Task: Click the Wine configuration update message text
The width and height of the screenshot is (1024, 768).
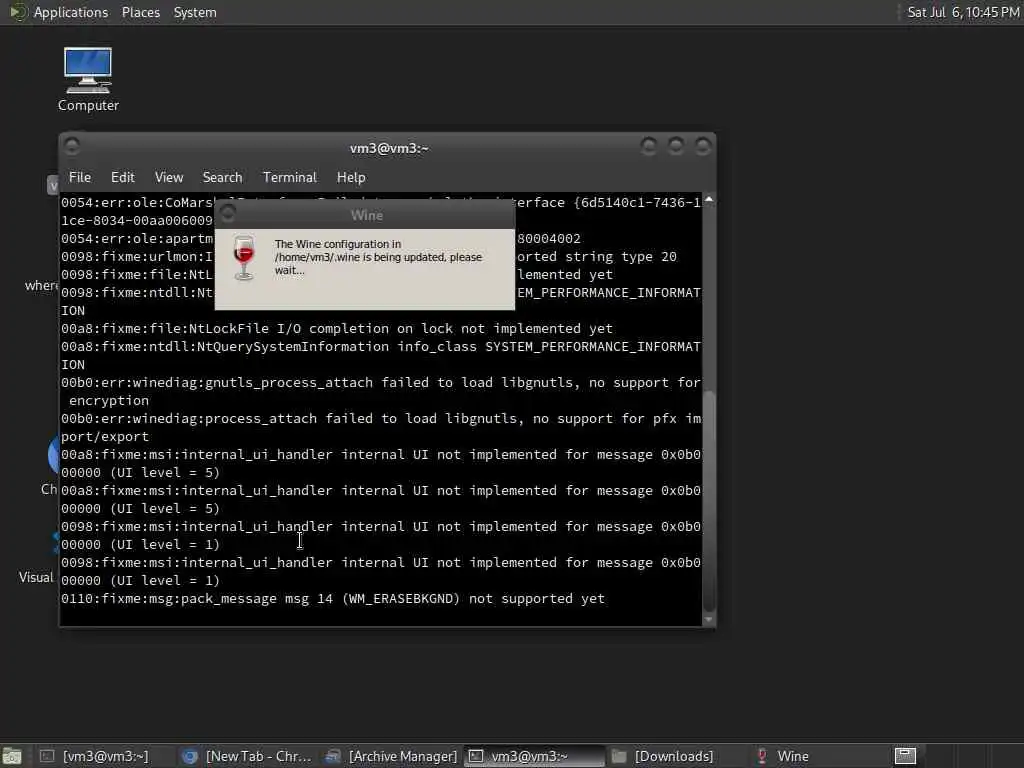Action: pyautogui.click(x=378, y=257)
